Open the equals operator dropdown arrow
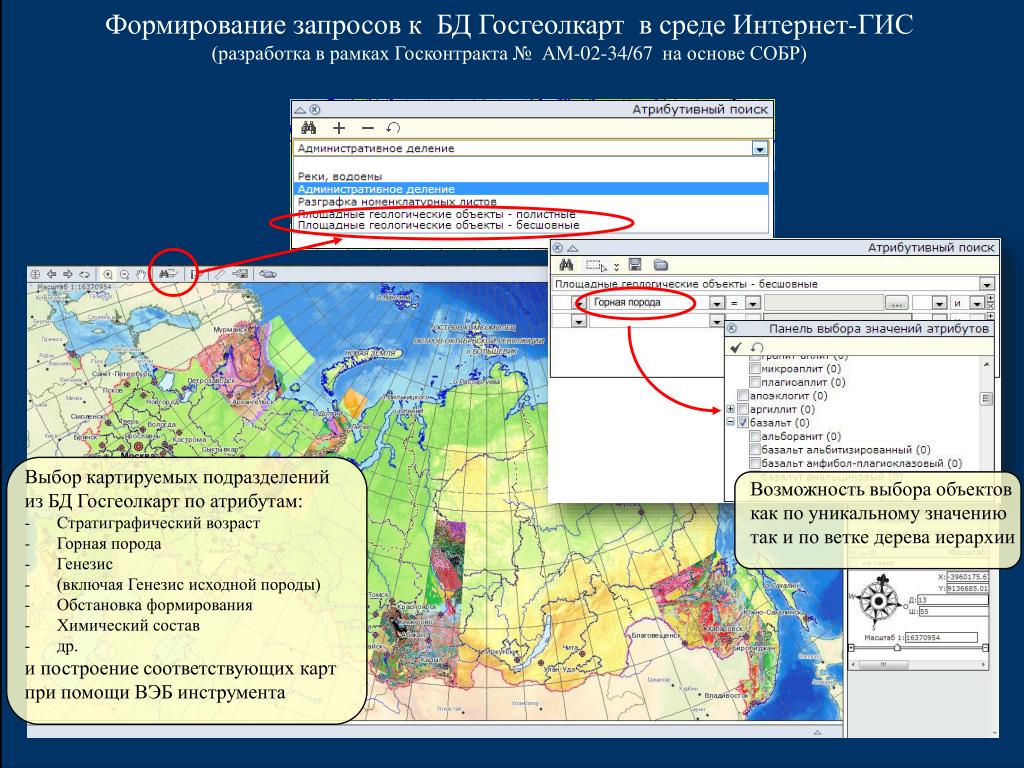The width and height of the screenshot is (1024, 768). click(752, 303)
